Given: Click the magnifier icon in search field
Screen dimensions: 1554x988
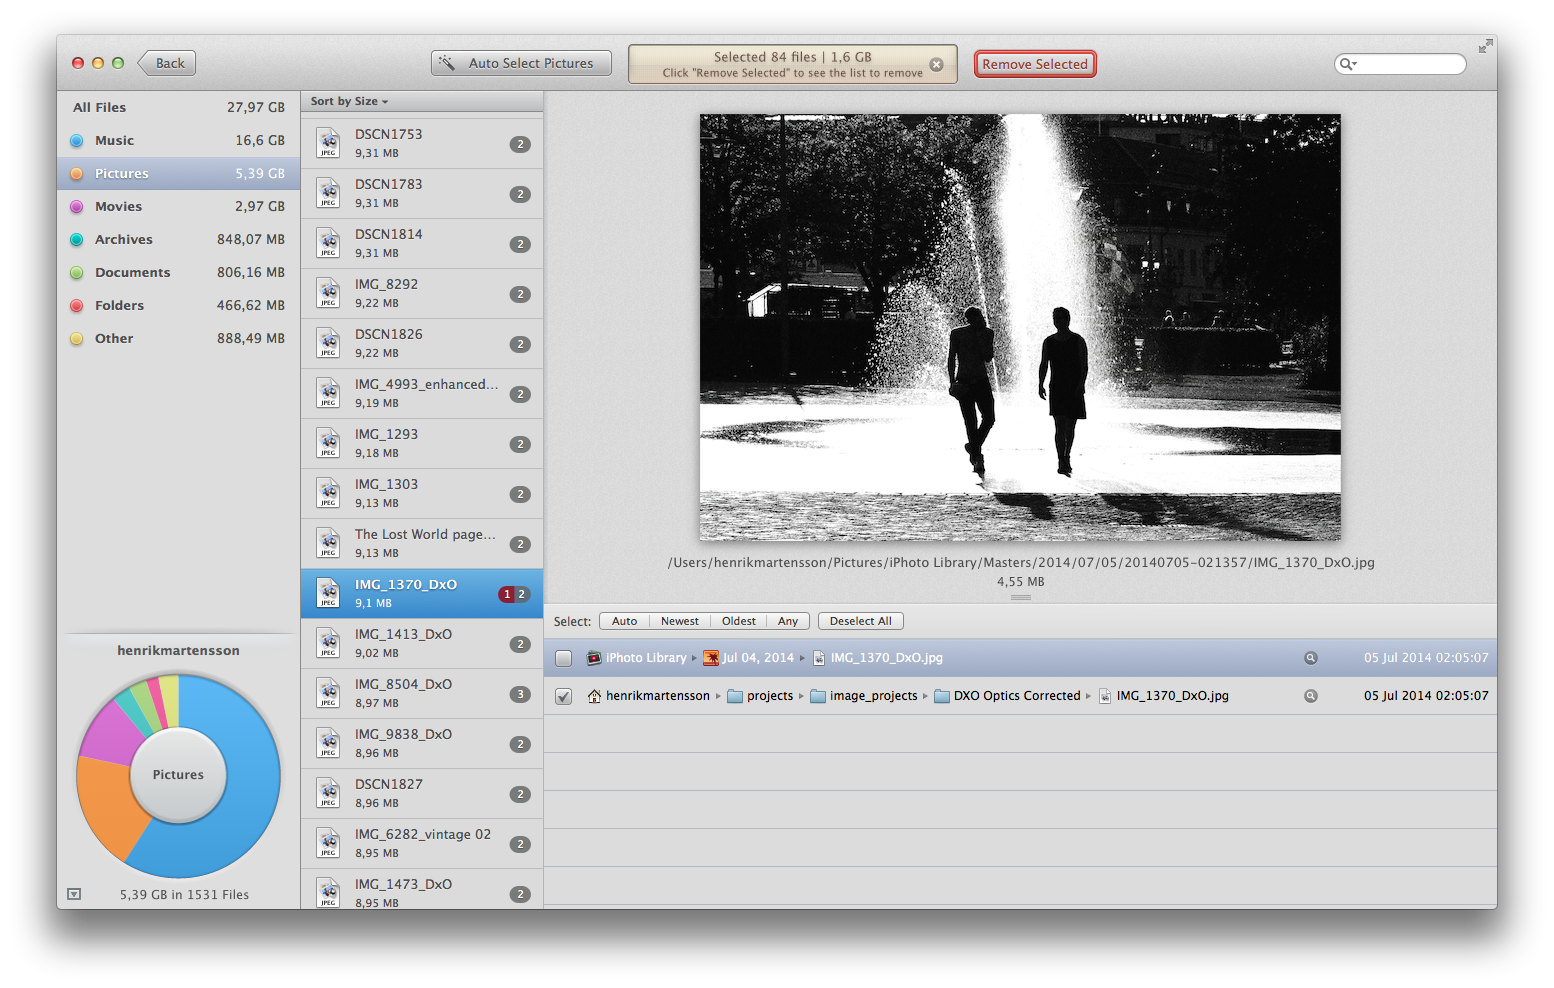Looking at the screenshot, I should point(1347,64).
